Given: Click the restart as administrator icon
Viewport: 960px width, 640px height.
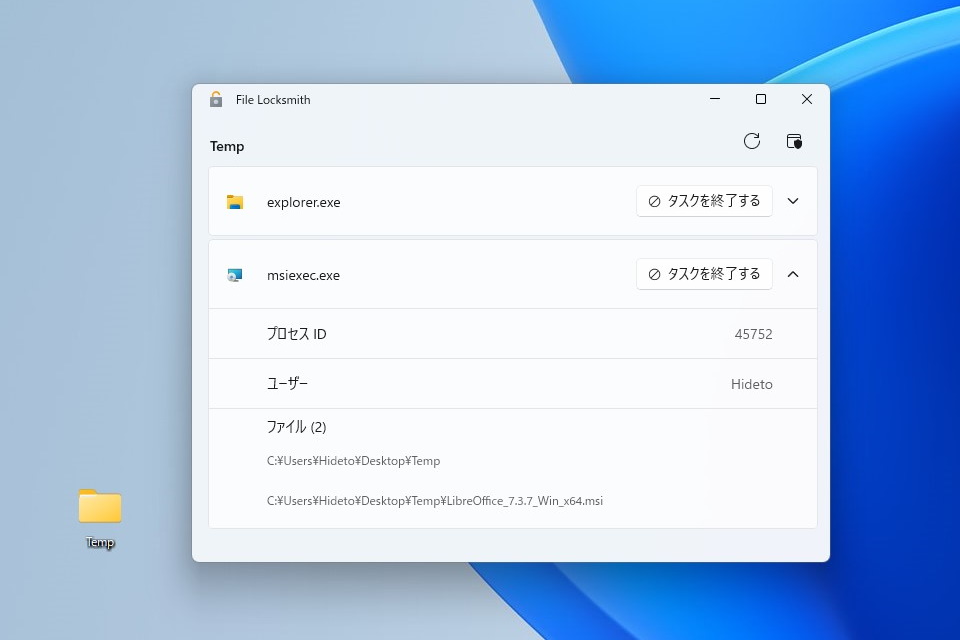Looking at the screenshot, I should pos(794,141).
